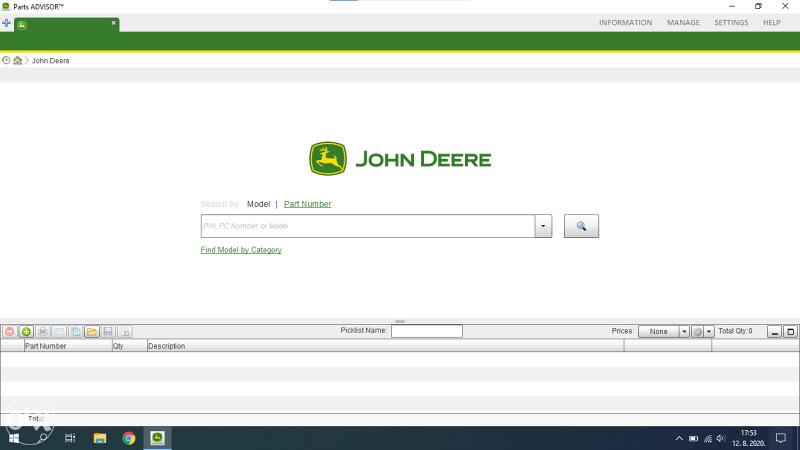Maximize the picklist panel
The width and height of the screenshot is (800, 450).
790,331
